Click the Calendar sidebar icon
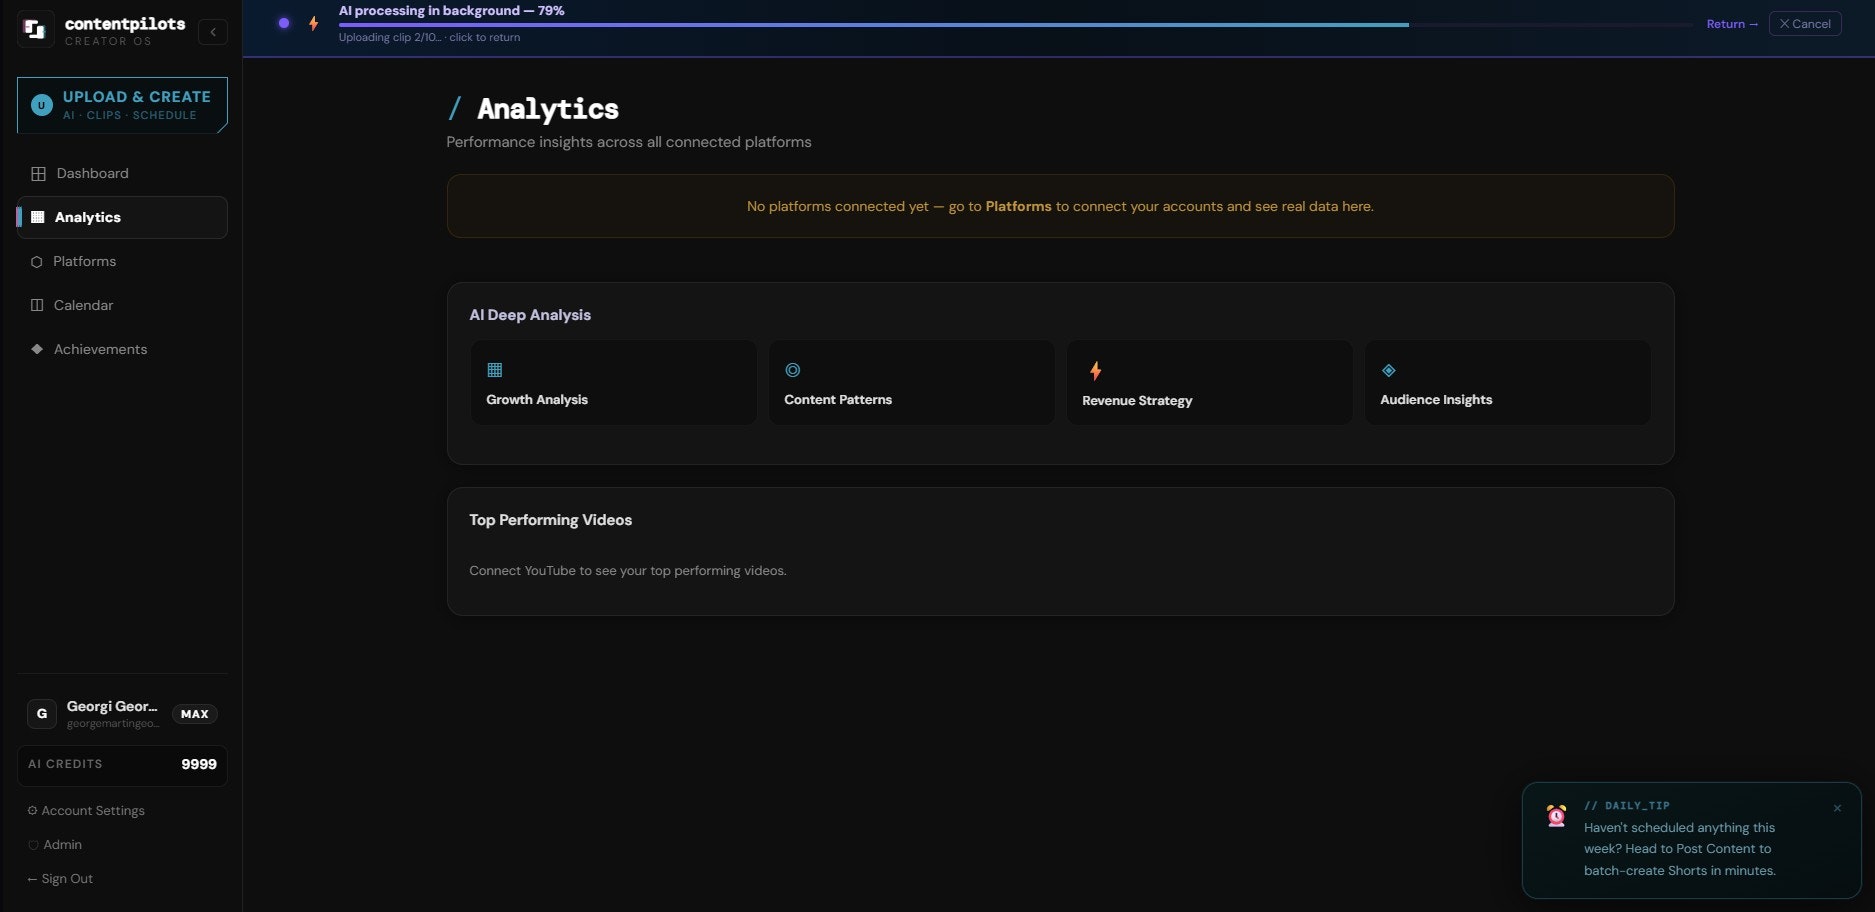 click(x=37, y=305)
